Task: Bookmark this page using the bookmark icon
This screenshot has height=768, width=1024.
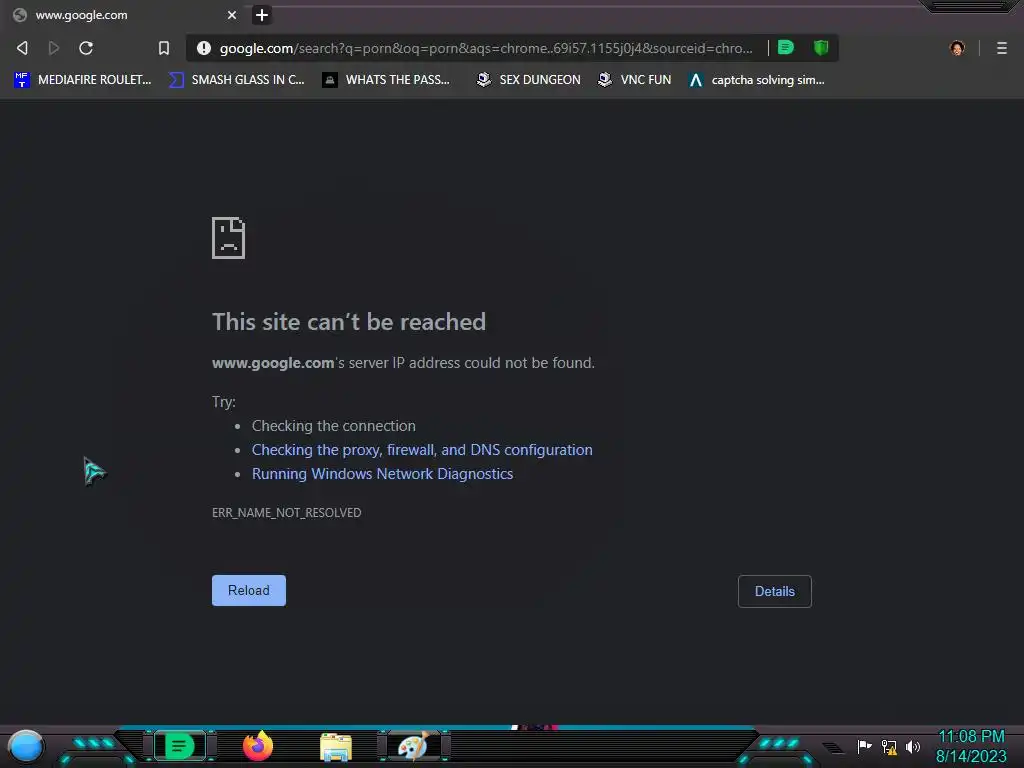Action: click(x=164, y=48)
